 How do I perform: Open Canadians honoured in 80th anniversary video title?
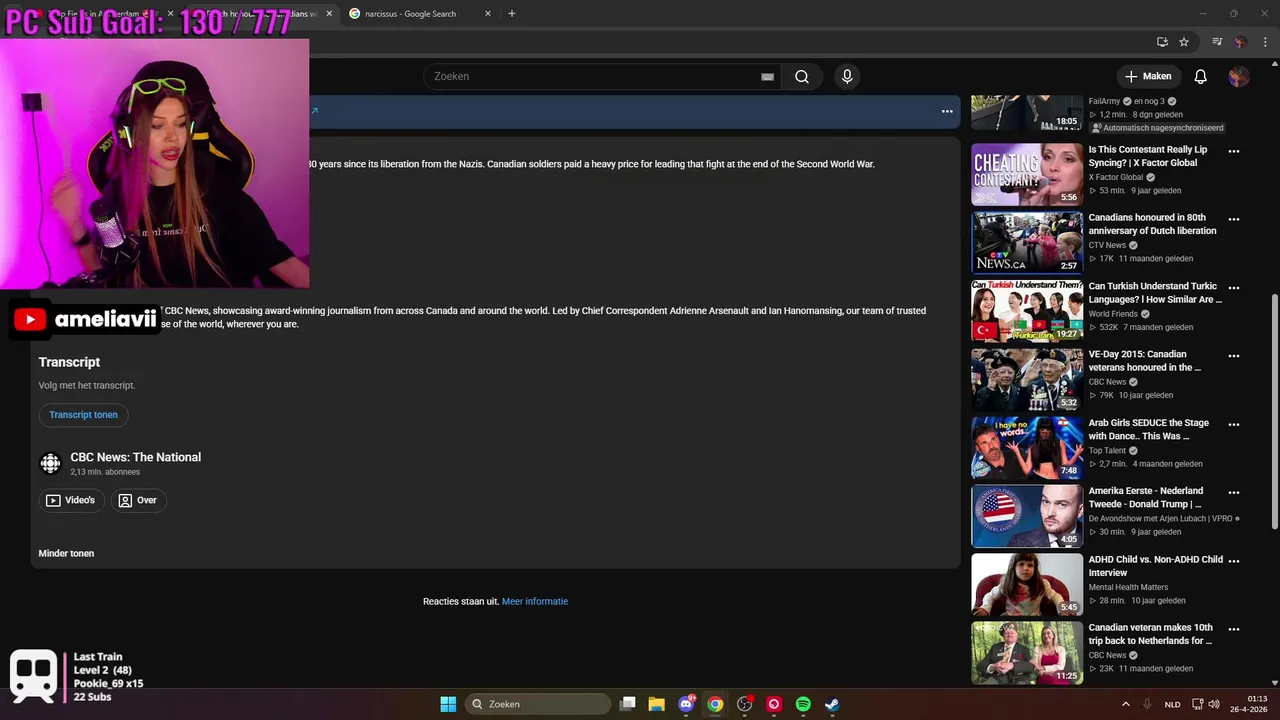(1153, 224)
